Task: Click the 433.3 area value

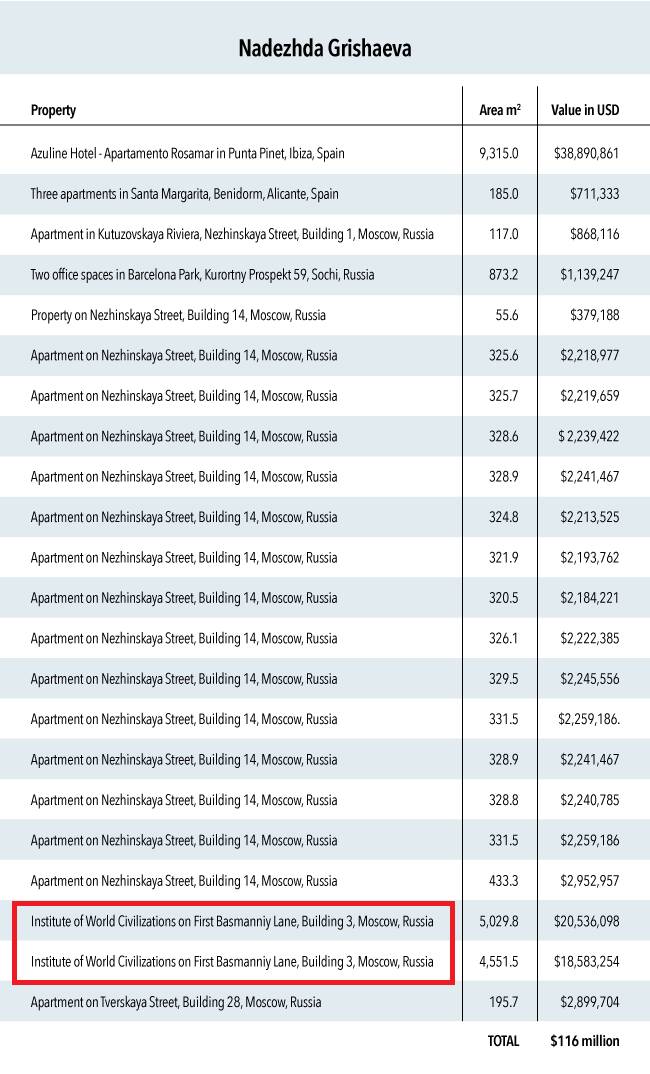Action: click(504, 881)
